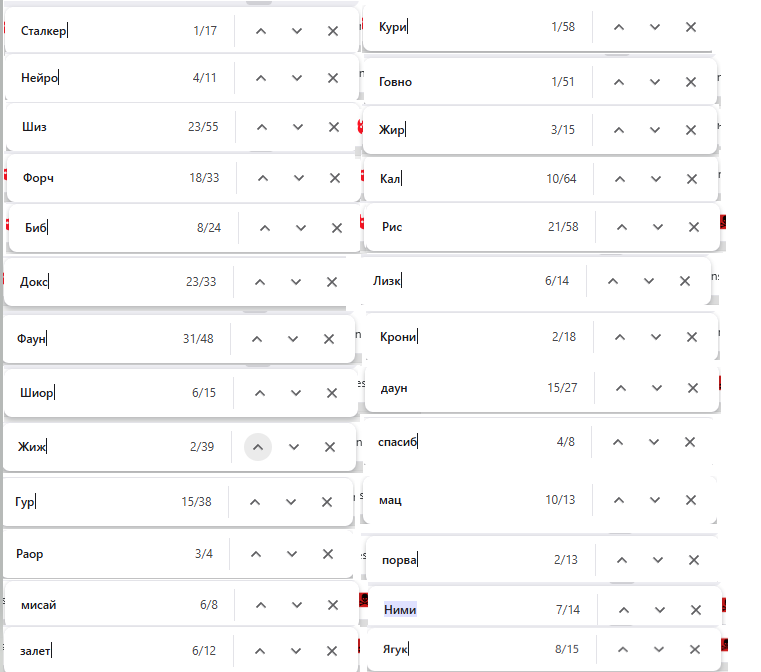Next match arrow in Лизк bar
Viewport: 761px width, 672px height.
(x=649, y=281)
